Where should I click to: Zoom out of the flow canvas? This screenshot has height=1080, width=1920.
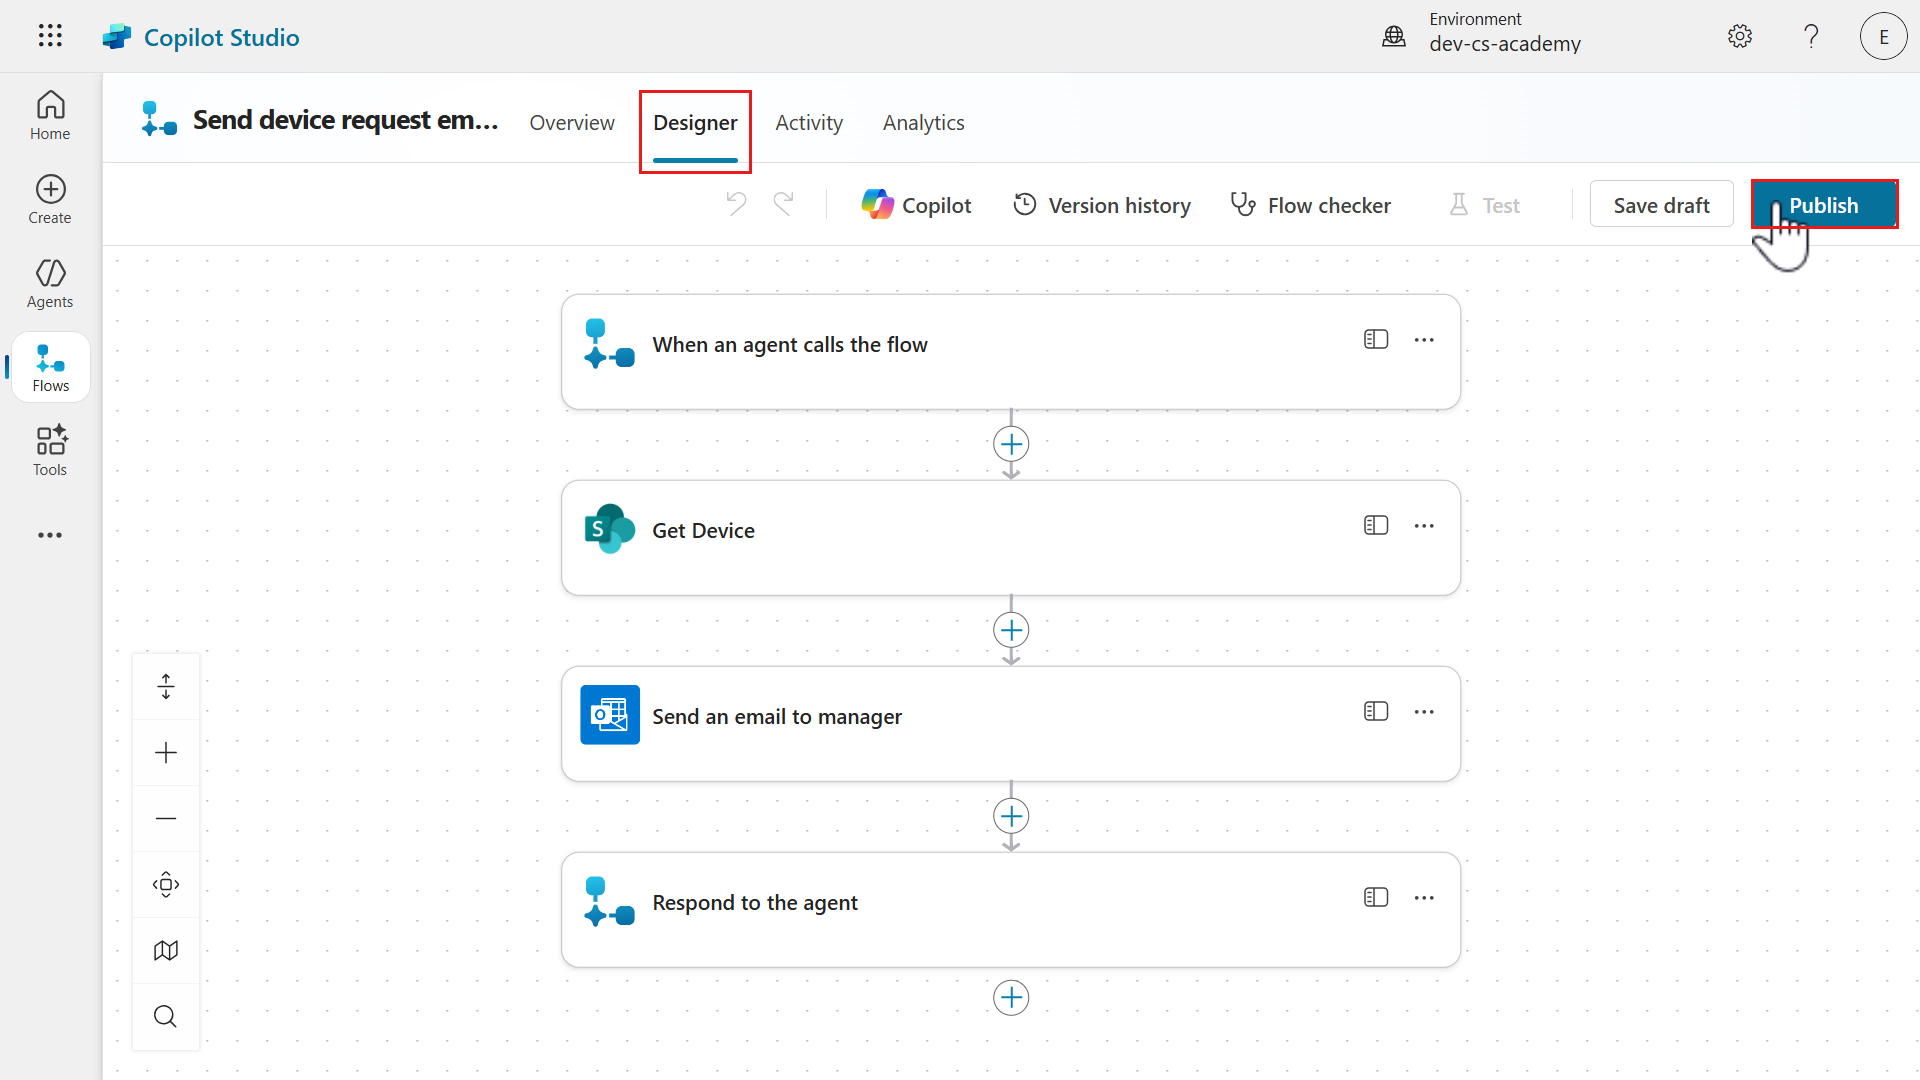click(x=166, y=818)
